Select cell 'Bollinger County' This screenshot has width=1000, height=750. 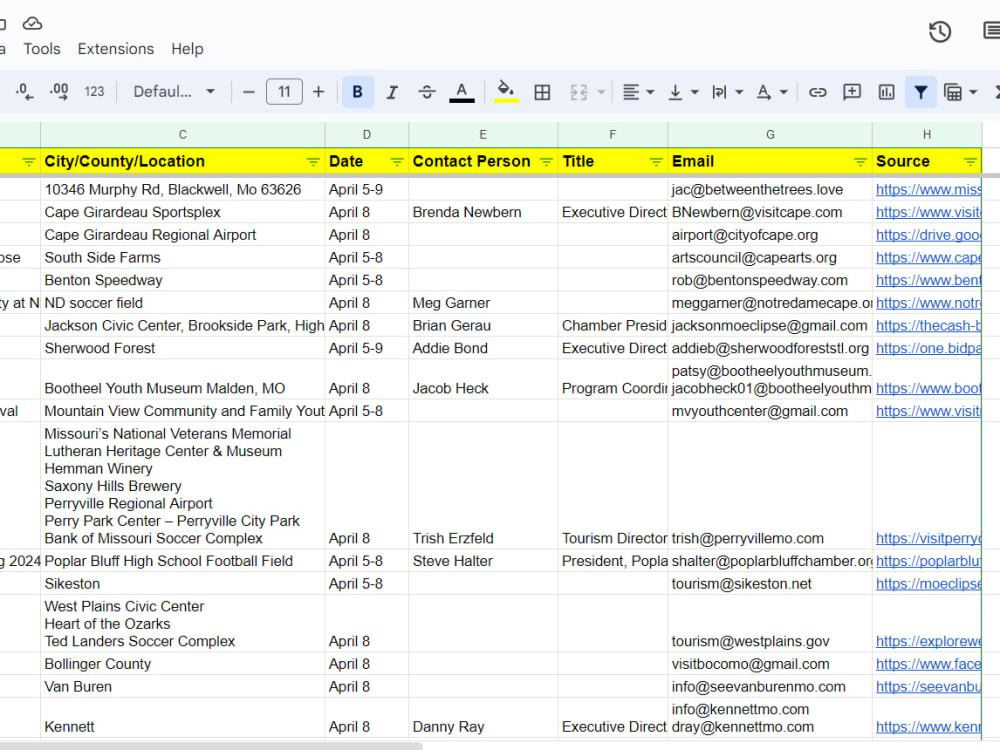point(182,665)
